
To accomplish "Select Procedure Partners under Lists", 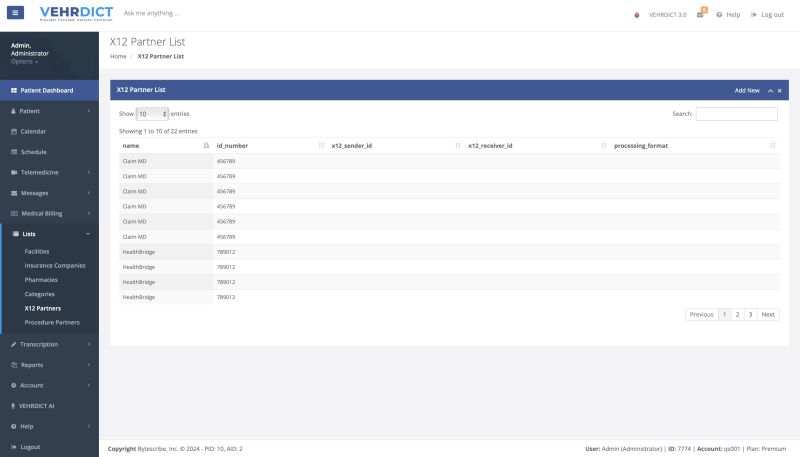I will (x=52, y=322).
